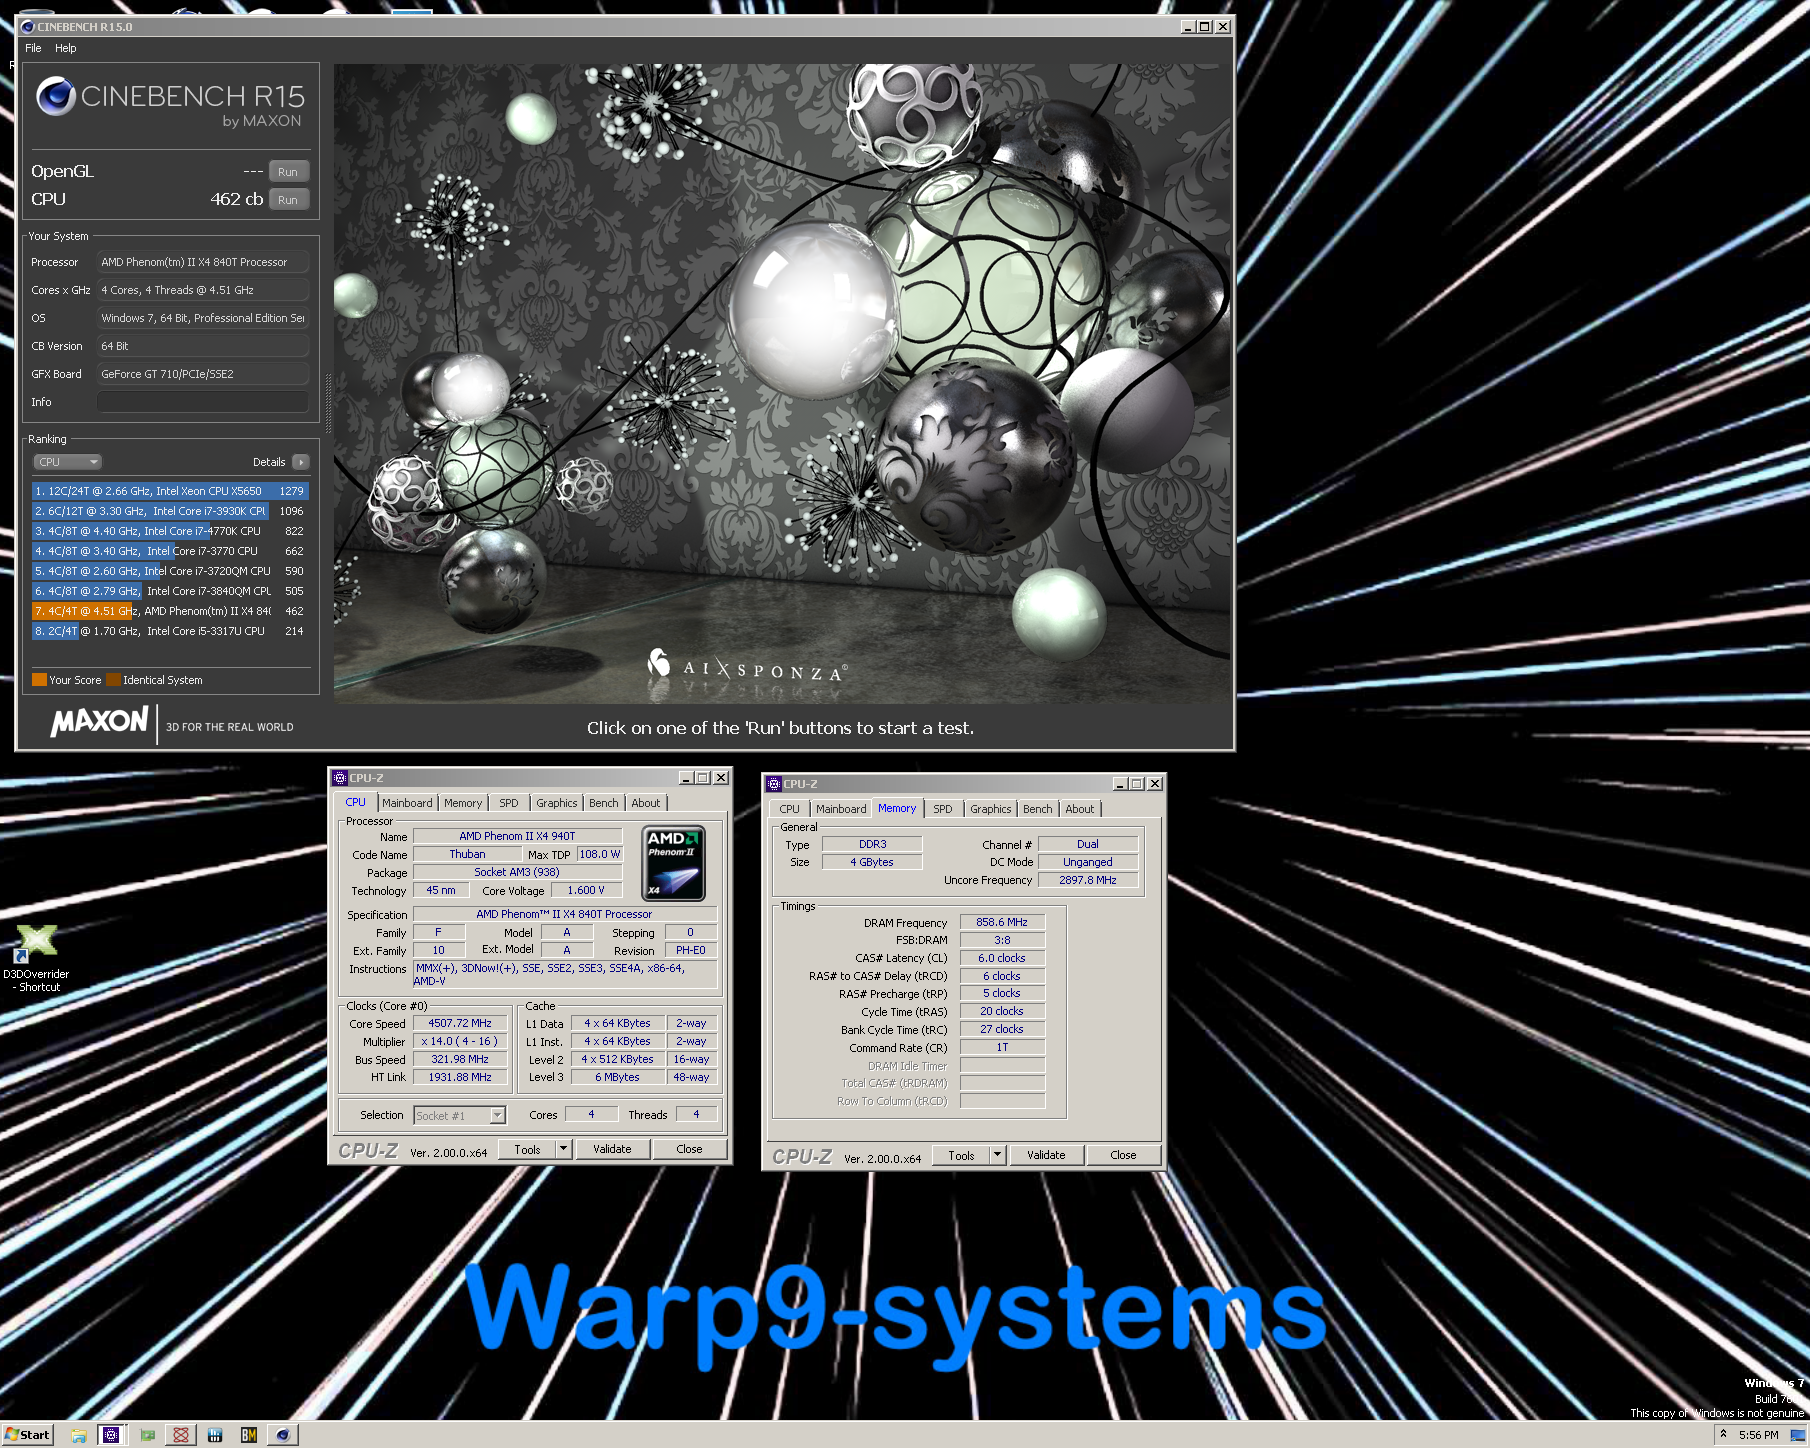Click the DRAM Frequency 858.6 MHz value
1810x1448 pixels.
click(x=1002, y=922)
